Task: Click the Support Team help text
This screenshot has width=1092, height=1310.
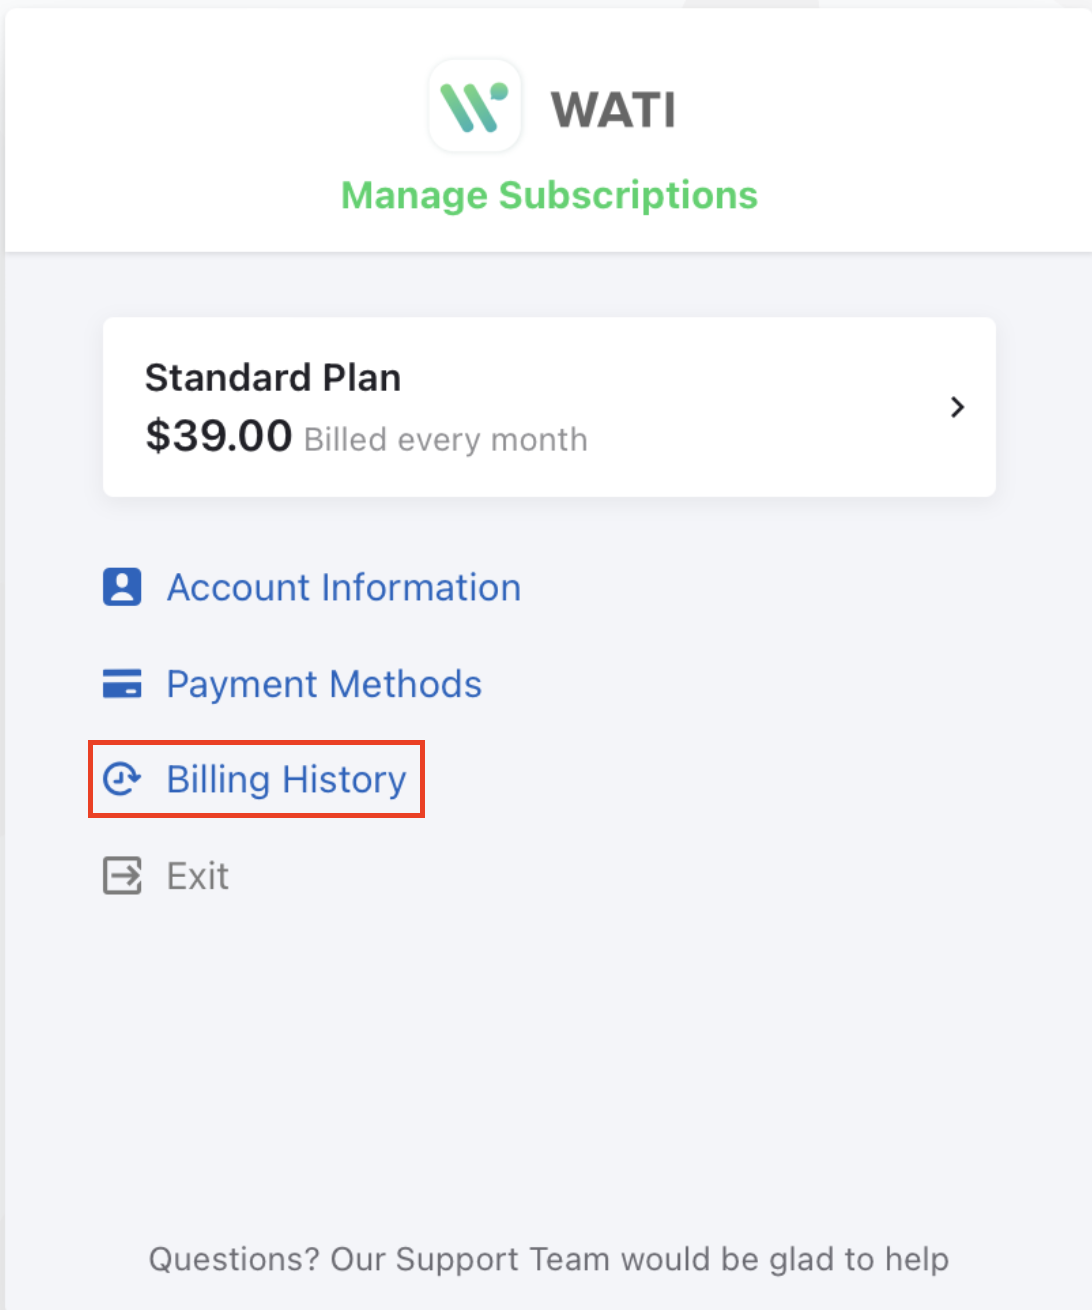Action: (549, 1259)
